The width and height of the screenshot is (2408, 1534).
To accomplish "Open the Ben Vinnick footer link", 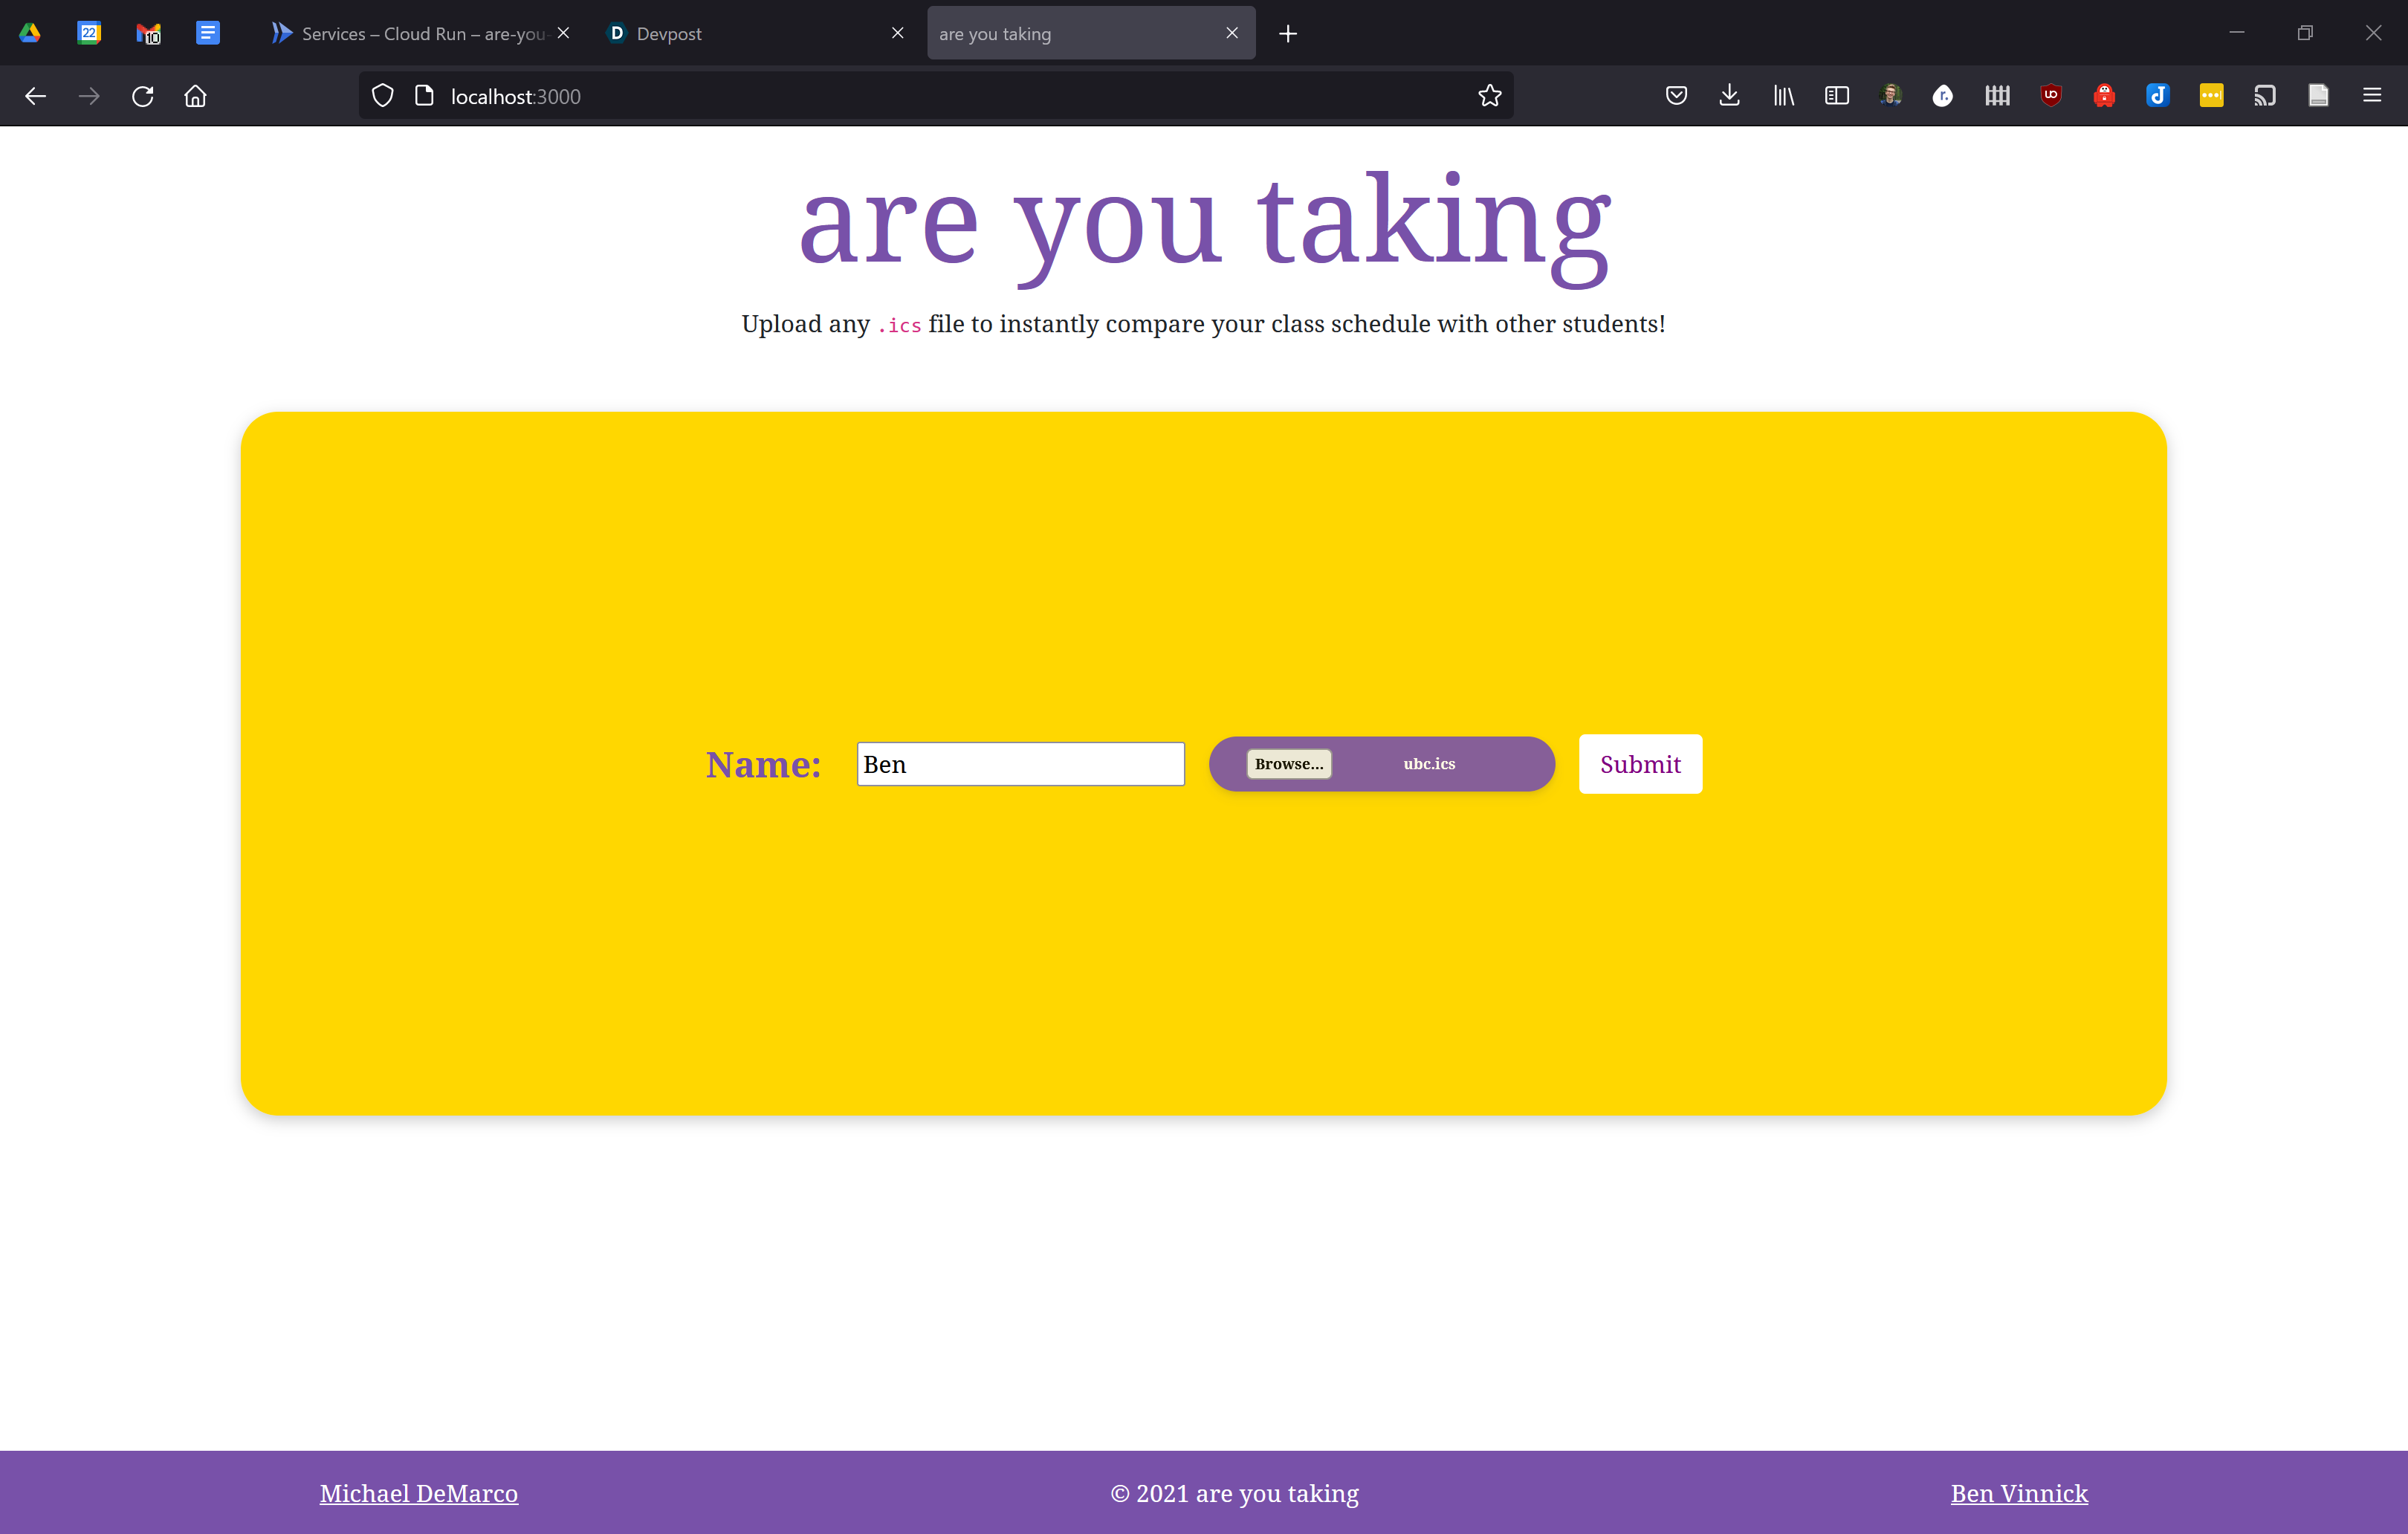I will [2018, 1493].
